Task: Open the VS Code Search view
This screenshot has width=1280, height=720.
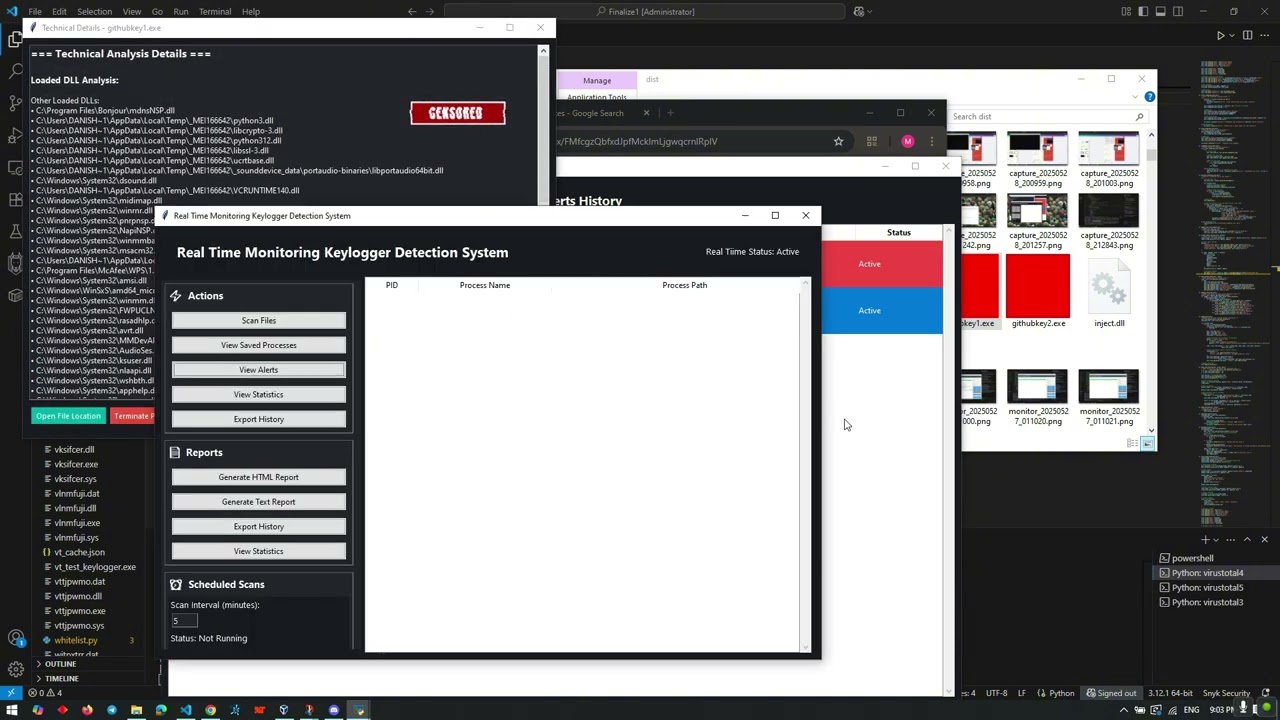Action: coord(15,71)
